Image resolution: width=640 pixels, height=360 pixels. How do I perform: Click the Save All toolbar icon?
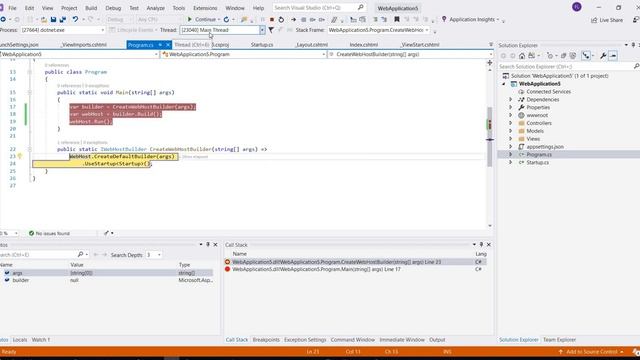coord(63,19)
